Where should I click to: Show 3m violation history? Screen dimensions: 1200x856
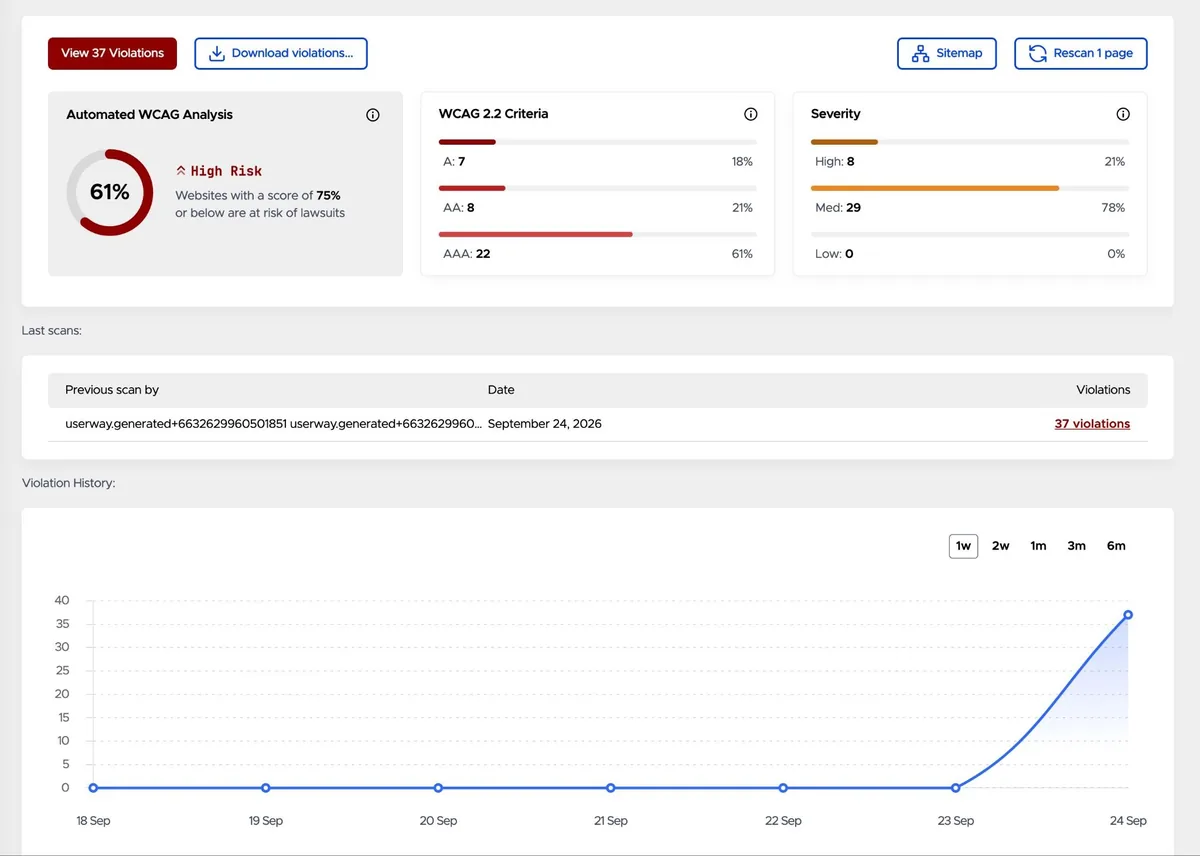point(1077,546)
